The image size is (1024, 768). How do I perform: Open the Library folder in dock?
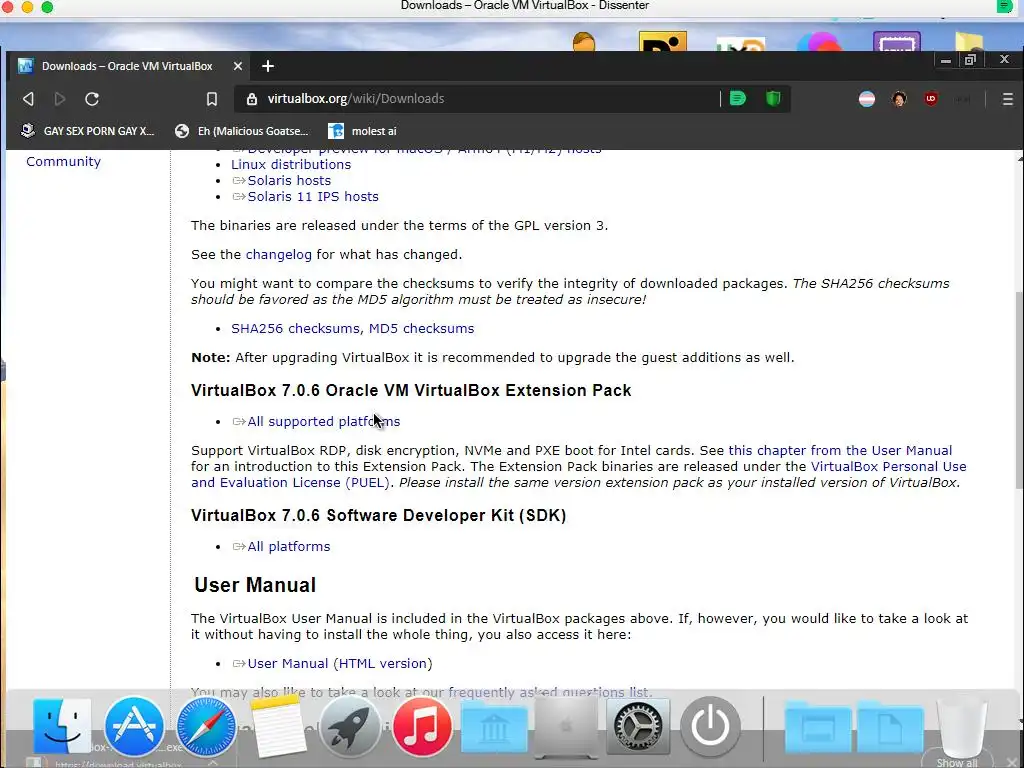(494, 728)
